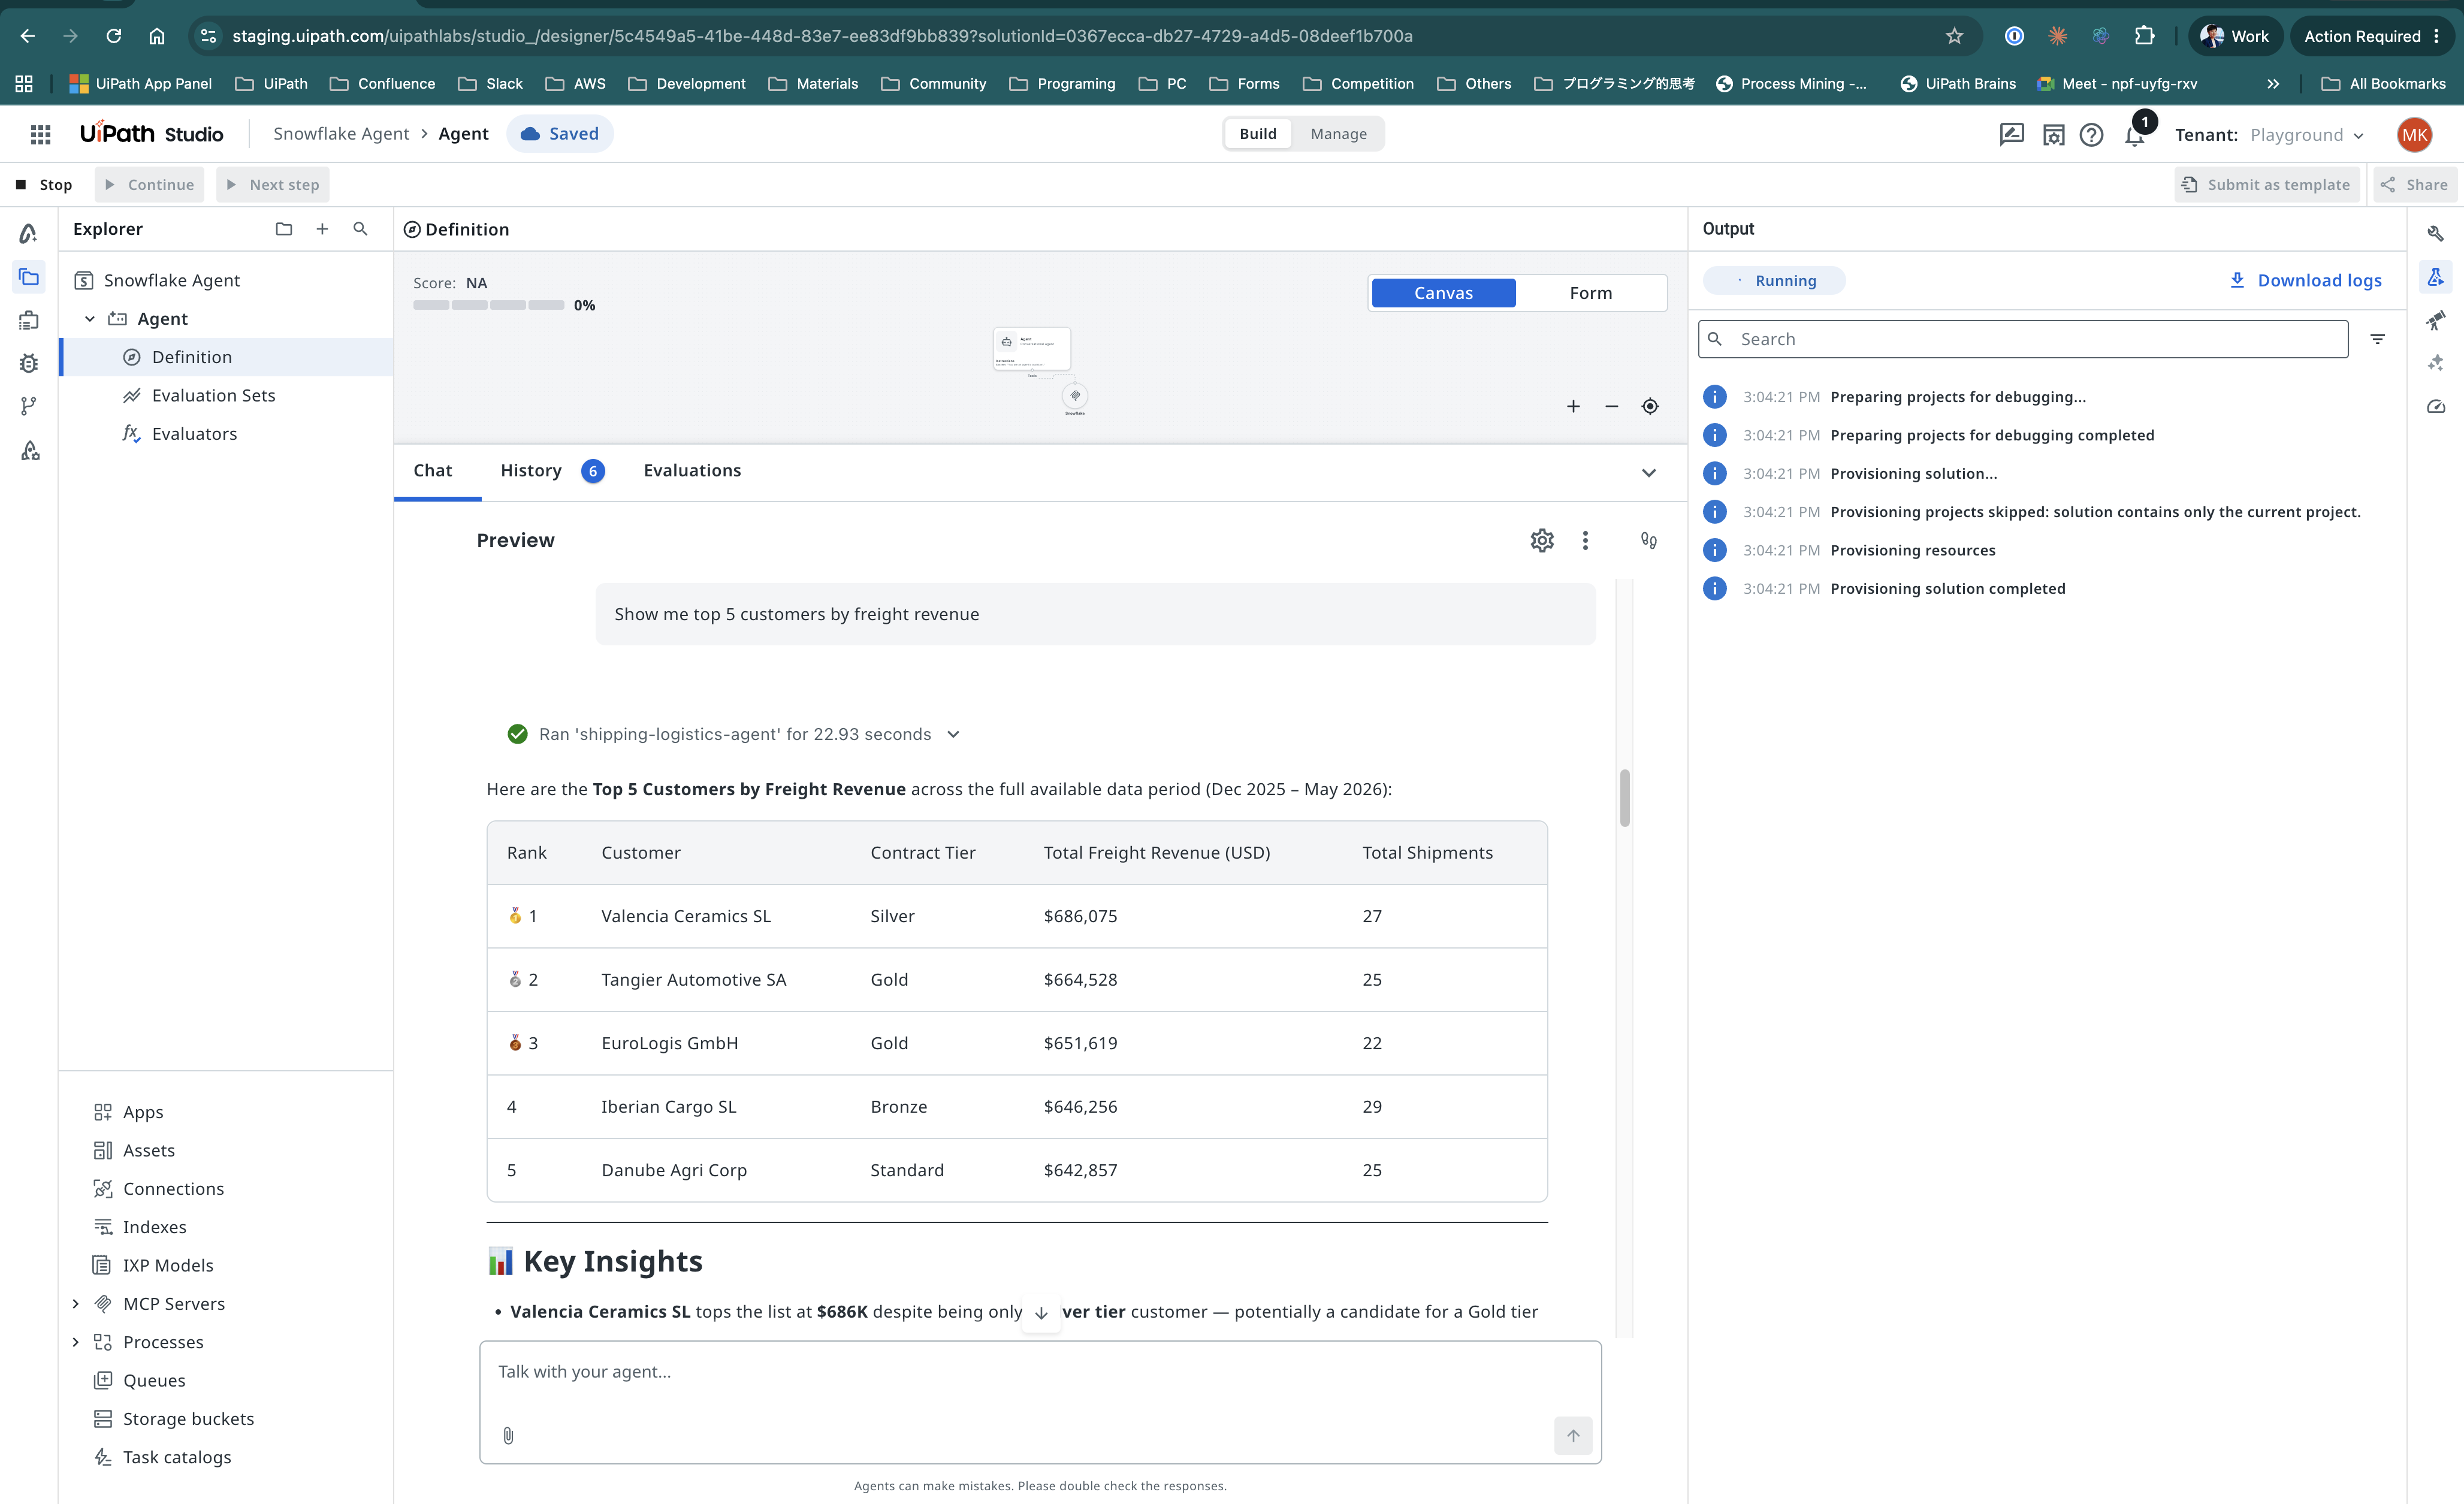Expand the Processes node
Viewport: 2464px width, 1504px height.
76,1342
